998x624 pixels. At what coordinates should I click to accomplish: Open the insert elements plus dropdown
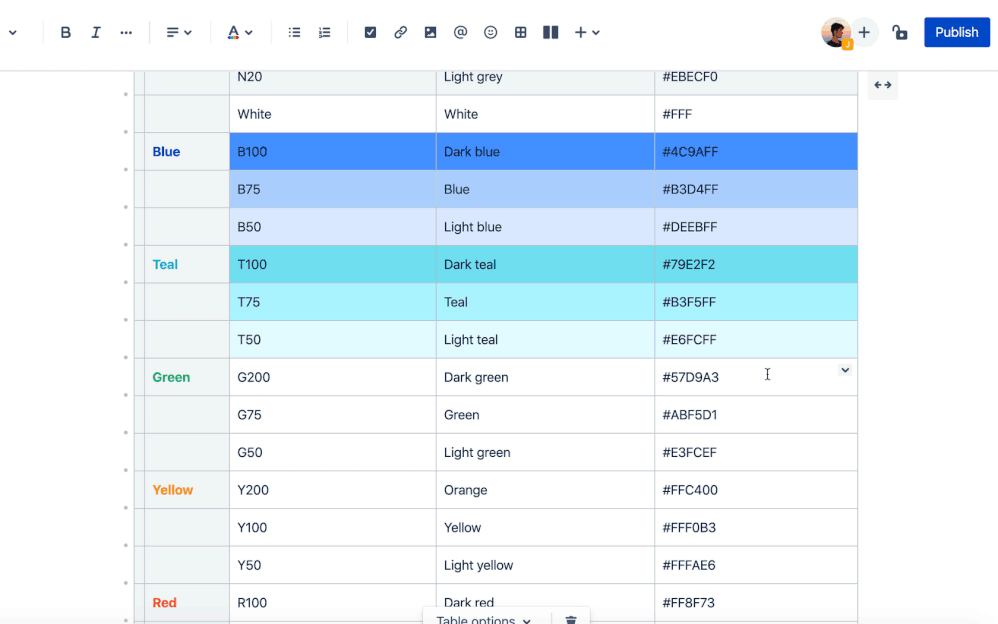[x=586, y=32]
